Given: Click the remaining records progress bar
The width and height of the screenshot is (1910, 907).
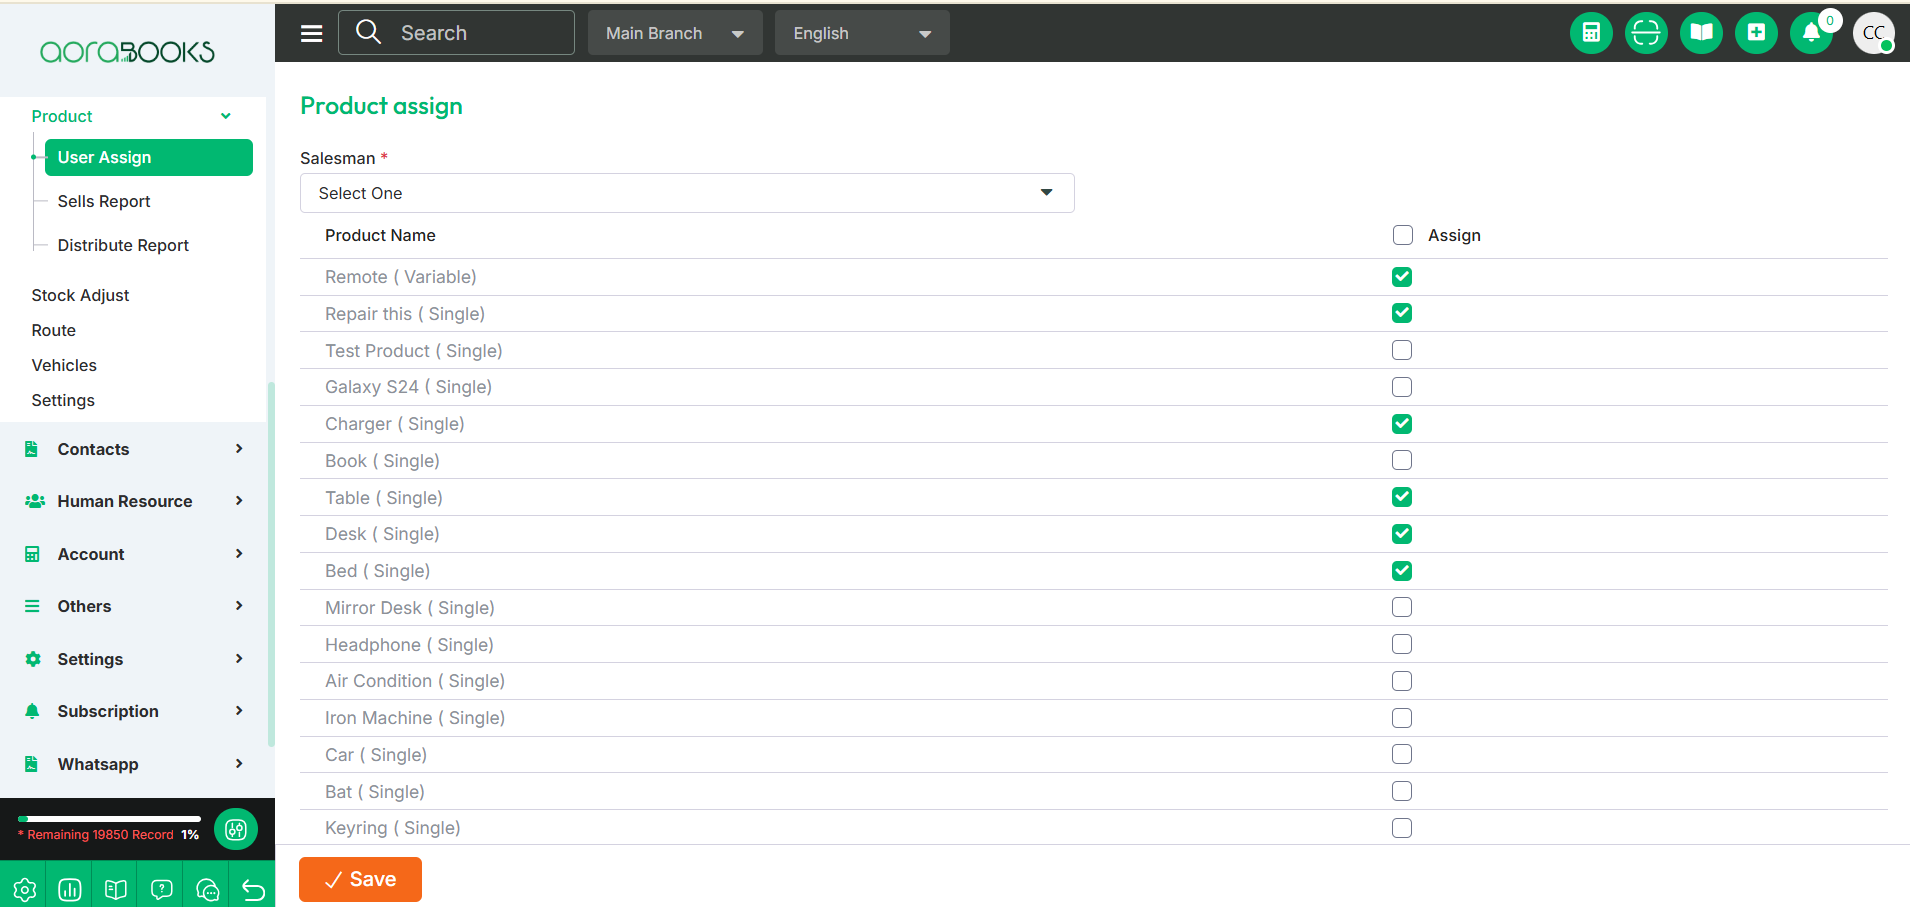Looking at the screenshot, I should point(109,819).
